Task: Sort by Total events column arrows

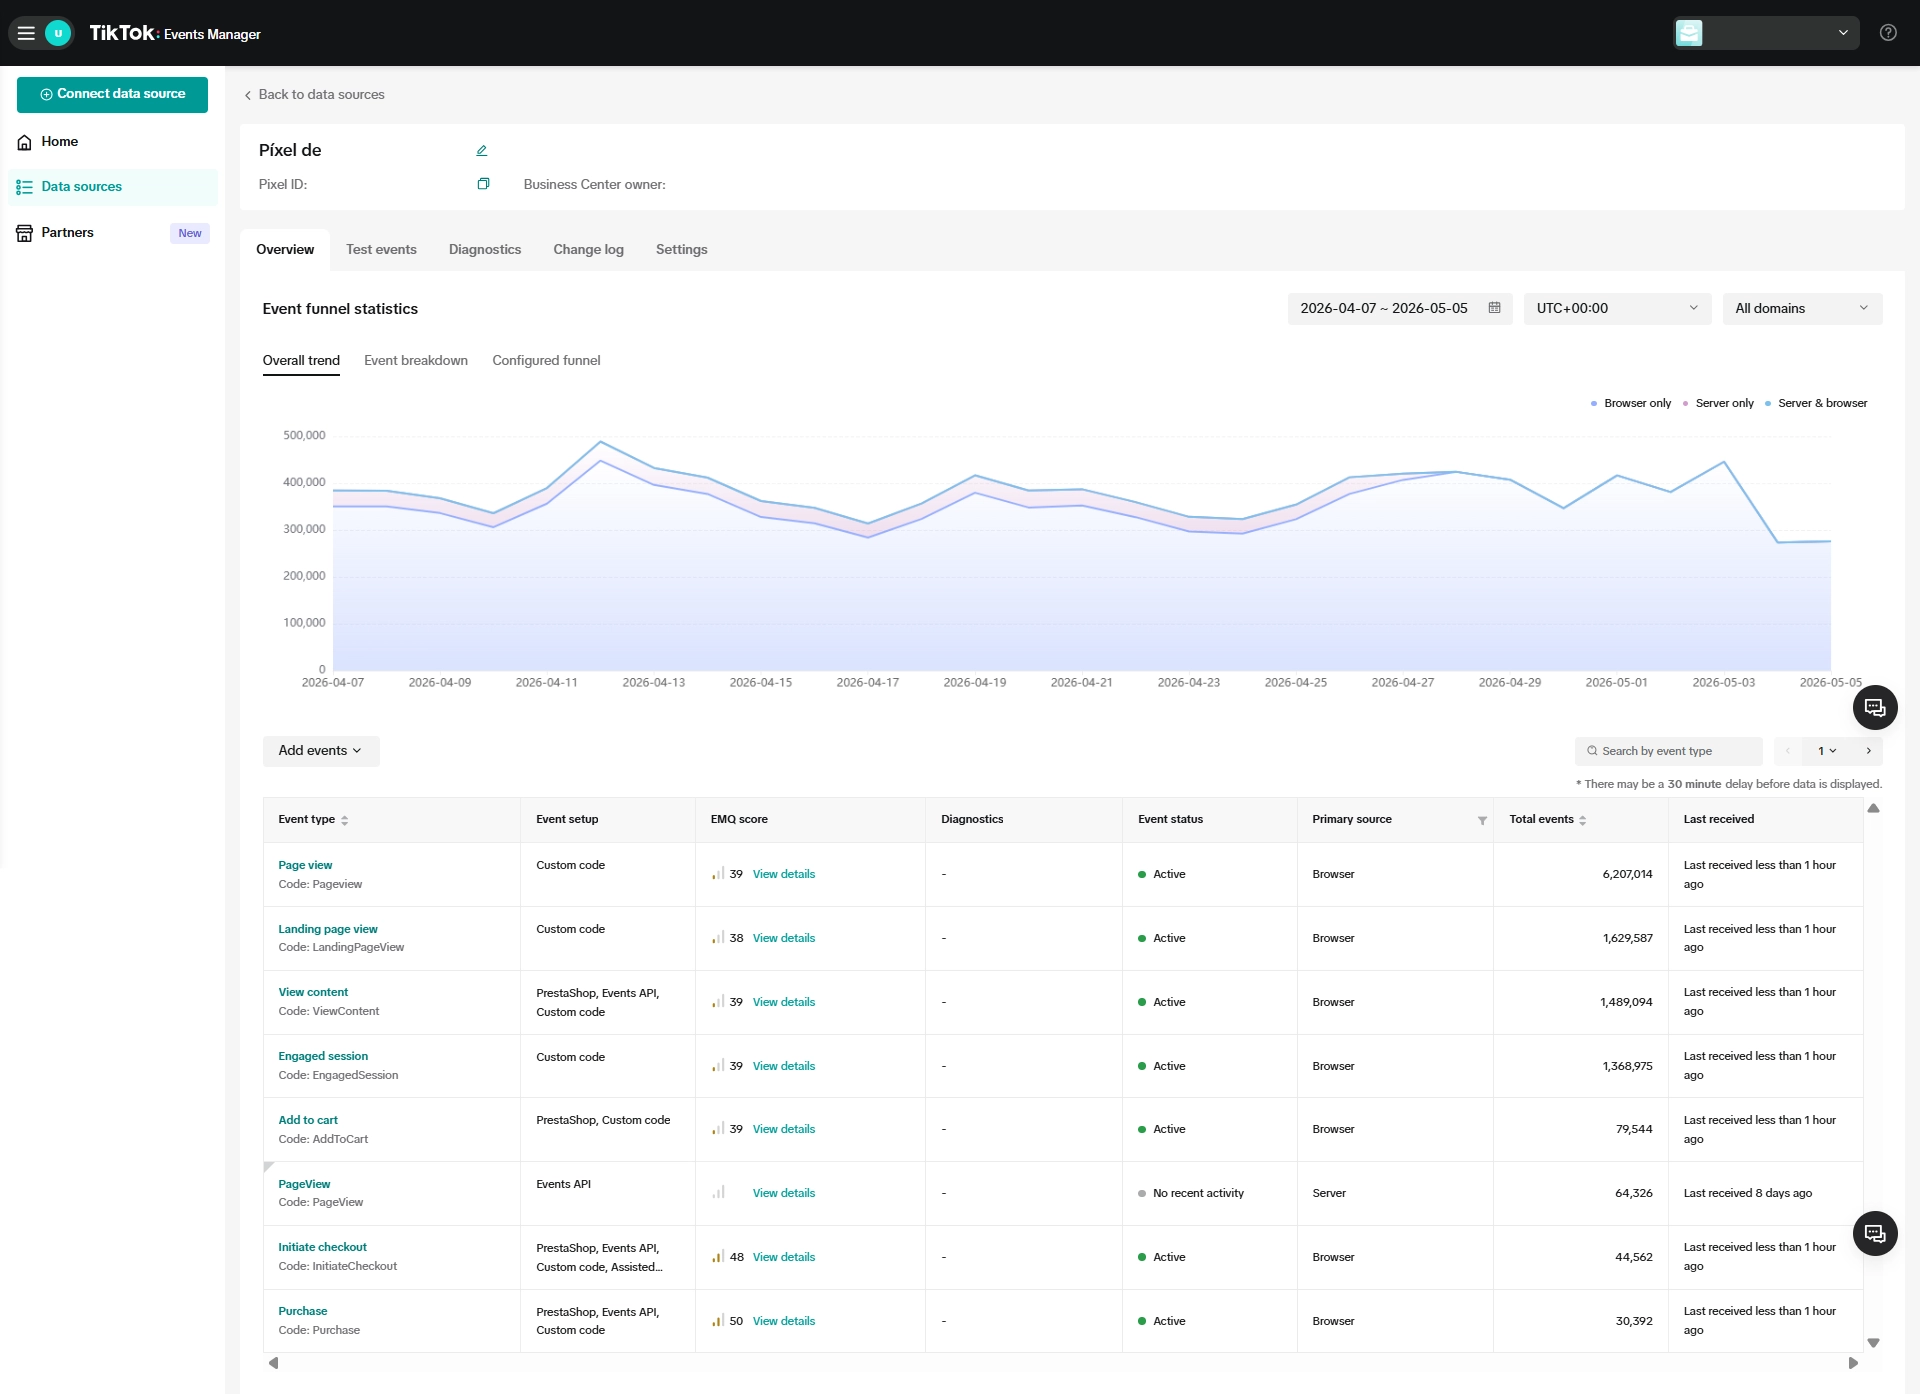Action: coord(1582,820)
